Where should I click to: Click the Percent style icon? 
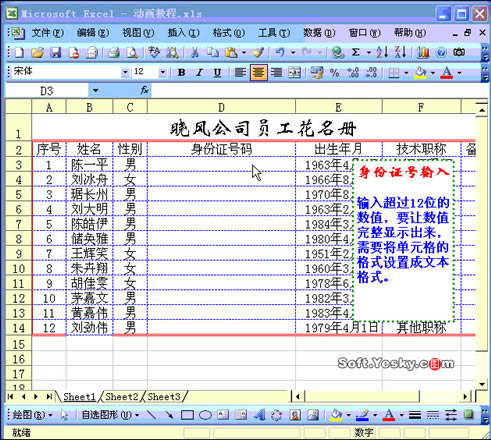334,72
